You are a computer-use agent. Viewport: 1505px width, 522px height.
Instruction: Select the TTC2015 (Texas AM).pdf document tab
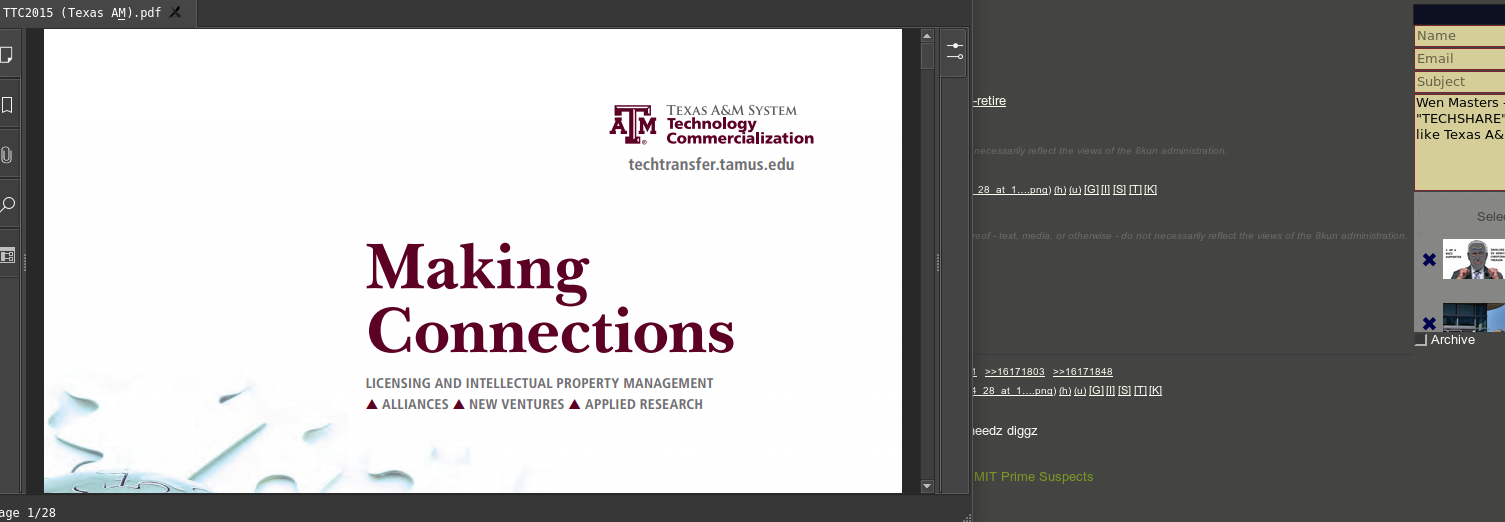coord(97,13)
